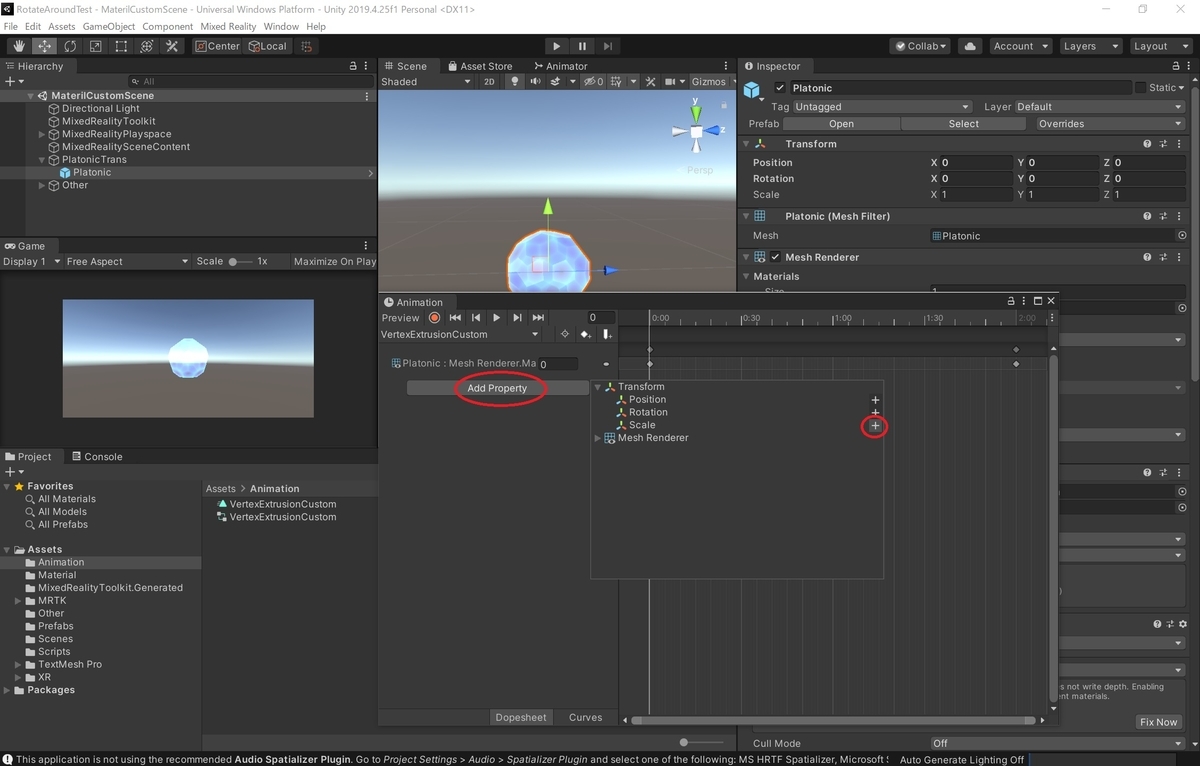Go to last animation keyframe
1200x766 pixels.
click(538, 317)
